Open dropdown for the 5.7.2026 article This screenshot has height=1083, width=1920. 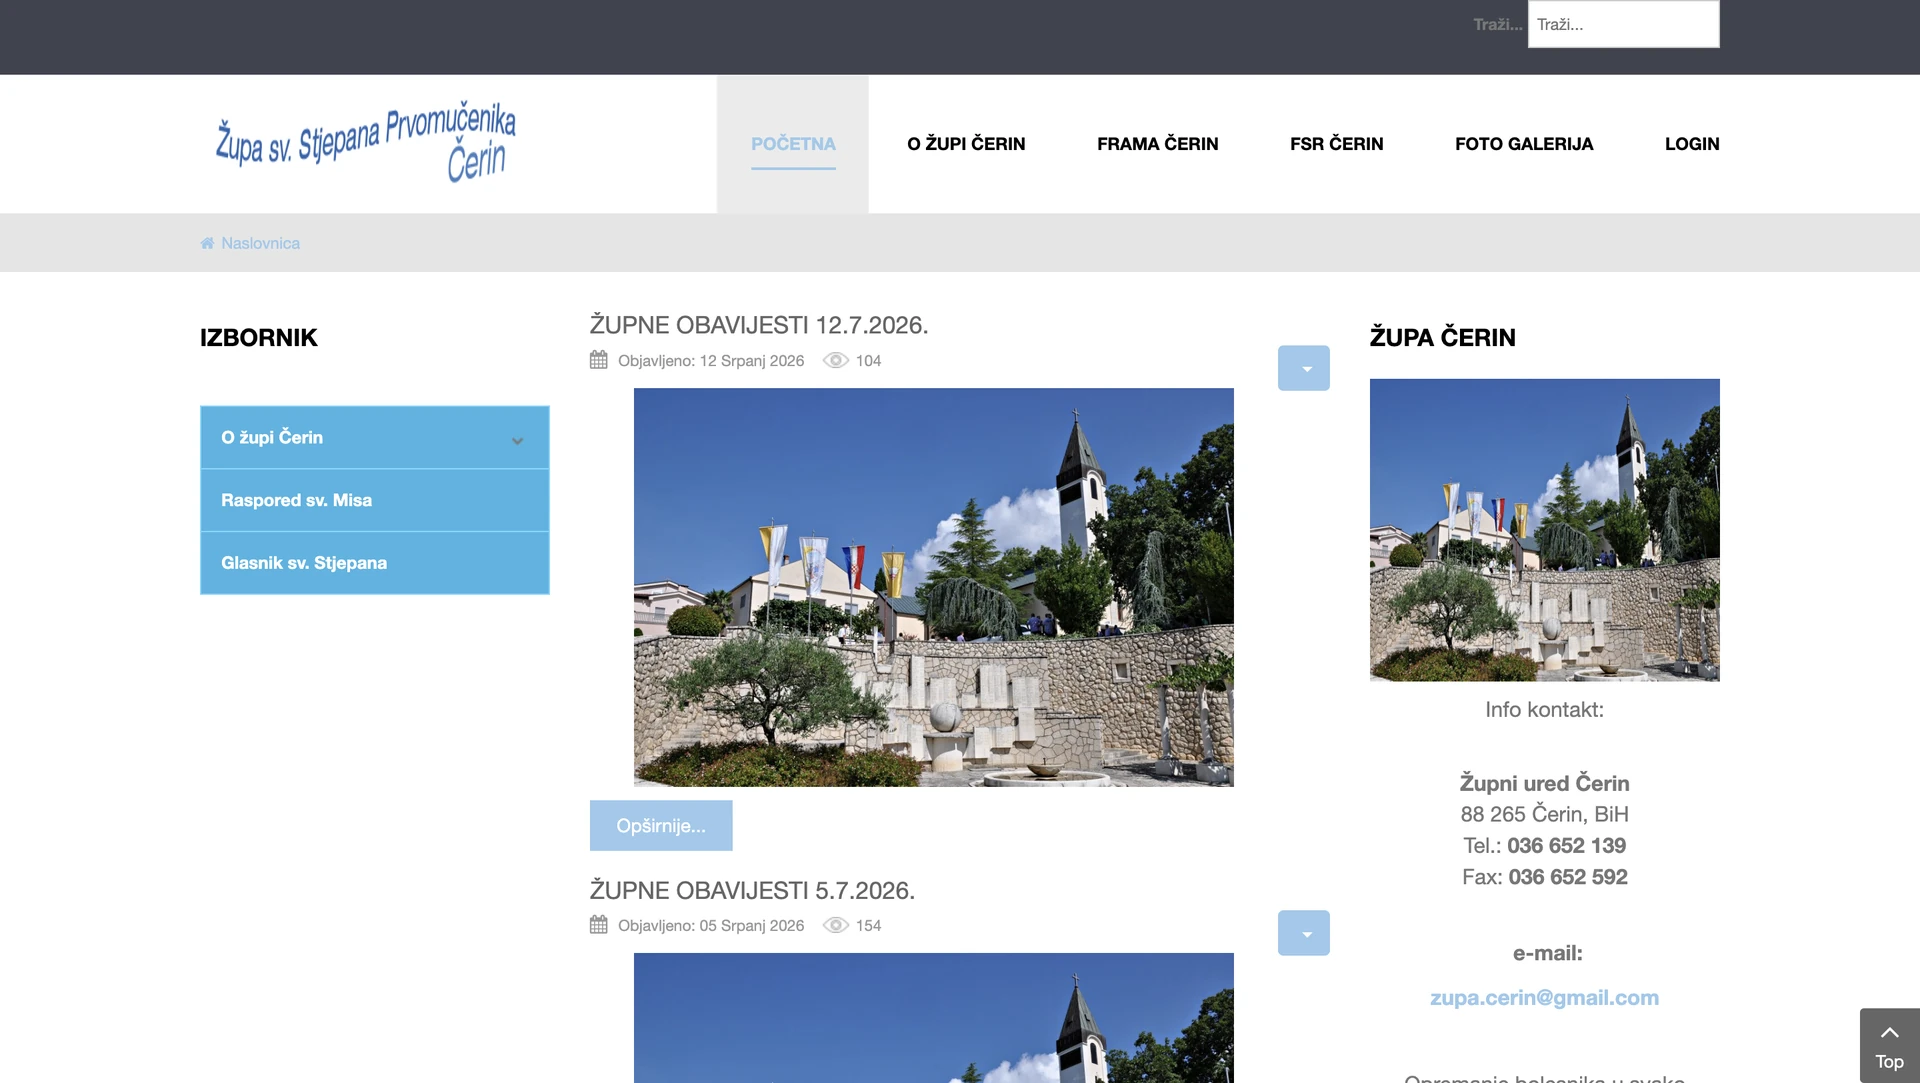(x=1304, y=933)
